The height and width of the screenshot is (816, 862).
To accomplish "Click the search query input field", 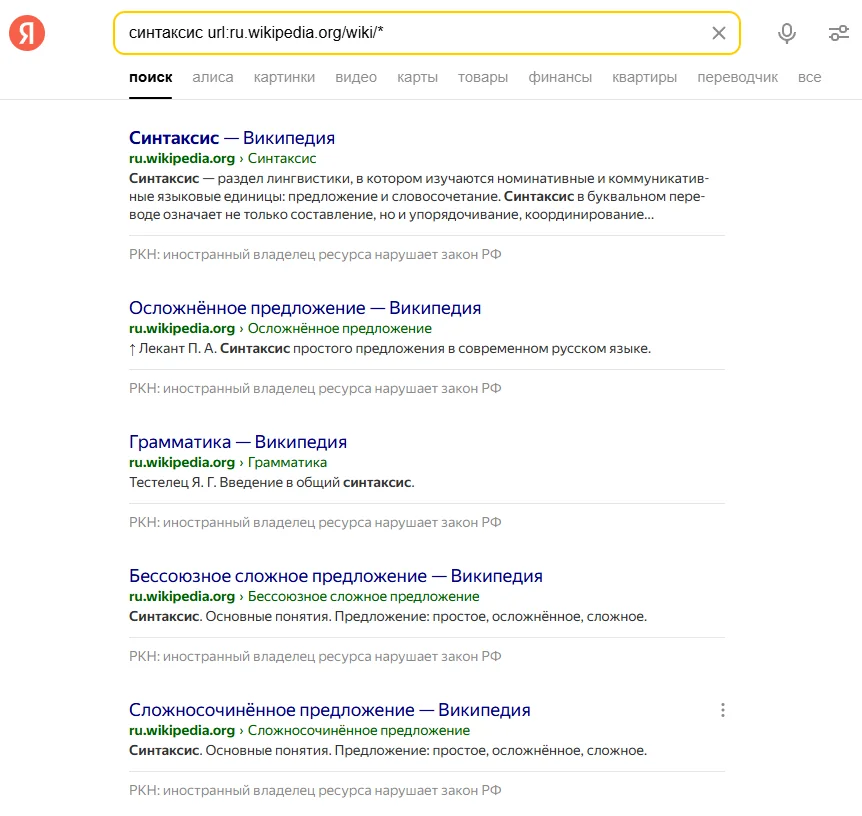I will coord(410,33).
